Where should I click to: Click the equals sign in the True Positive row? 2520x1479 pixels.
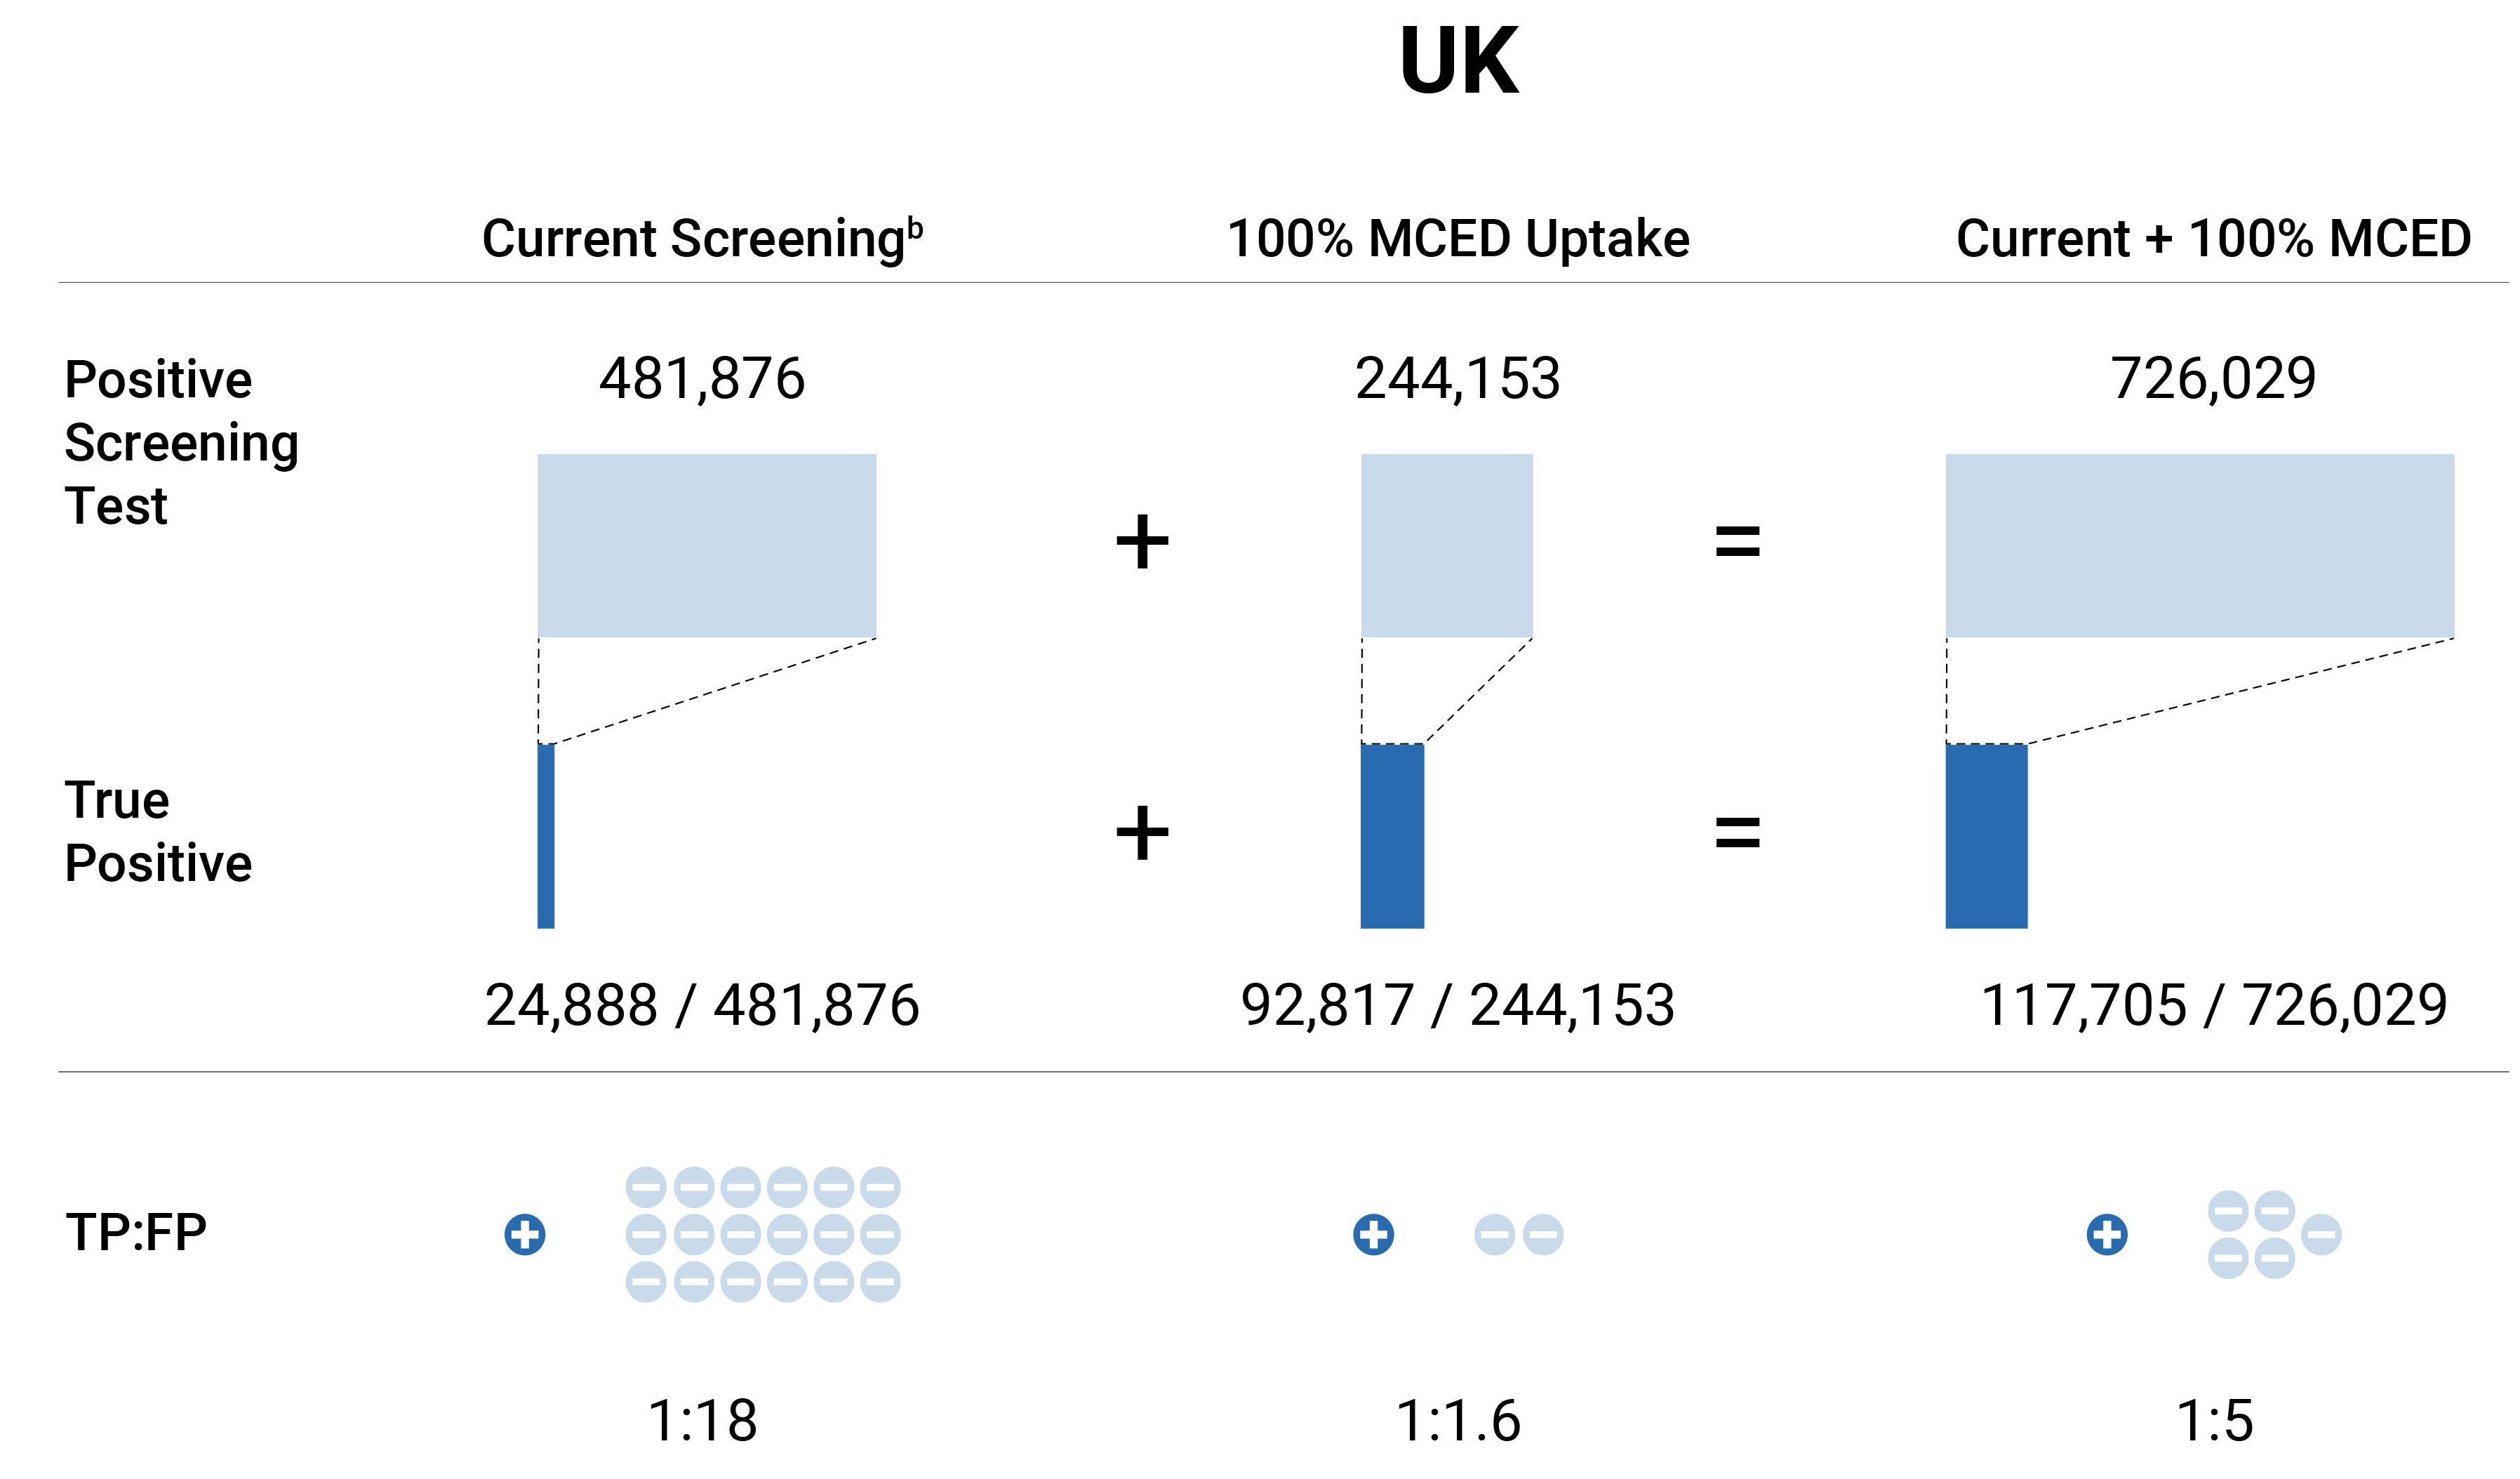click(1737, 832)
